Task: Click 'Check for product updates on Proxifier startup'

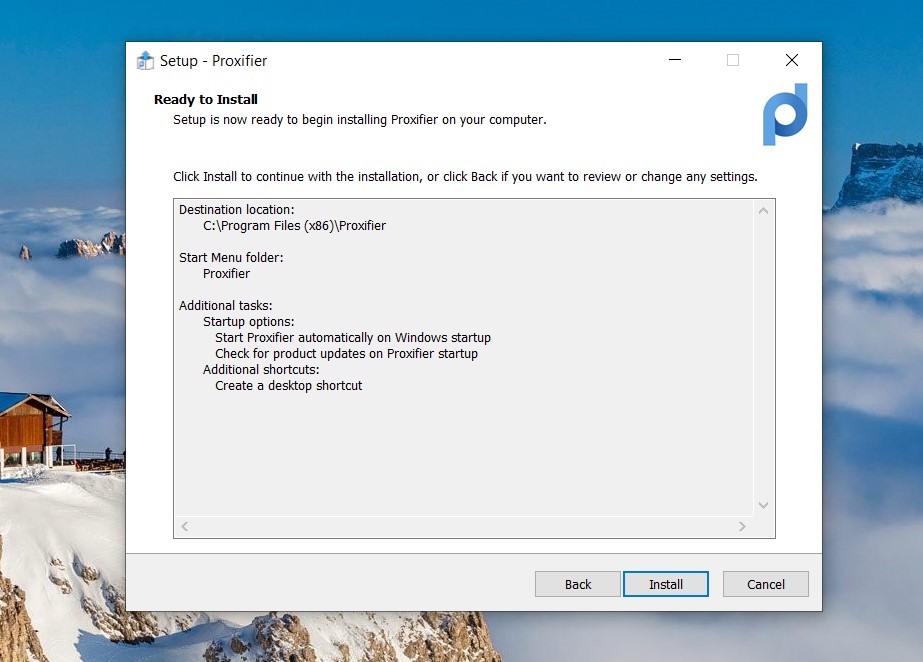Action: pyautogui.click(x=346, y=354)
